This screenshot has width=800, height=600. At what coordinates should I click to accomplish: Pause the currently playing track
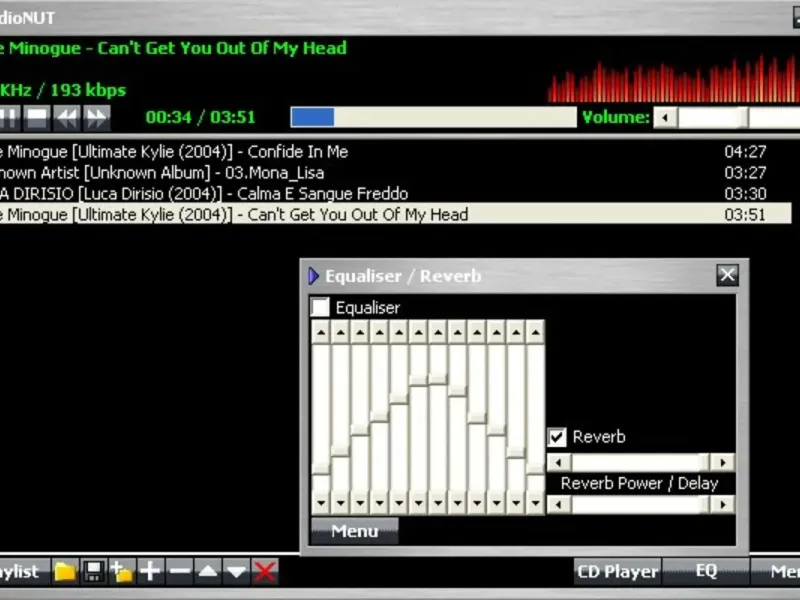pos(9,118)
